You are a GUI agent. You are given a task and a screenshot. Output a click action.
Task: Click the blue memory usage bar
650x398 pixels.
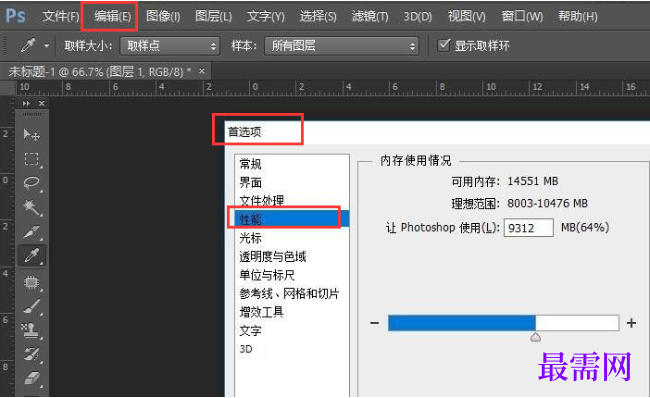(462, 323)
